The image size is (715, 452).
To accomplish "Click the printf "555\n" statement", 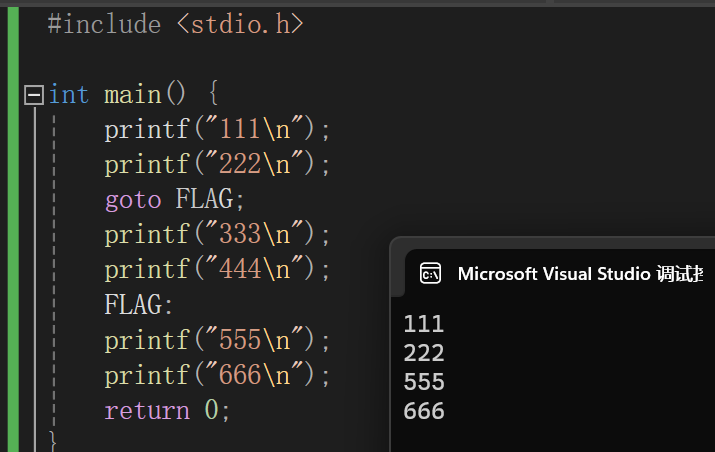I will (216, 340).
